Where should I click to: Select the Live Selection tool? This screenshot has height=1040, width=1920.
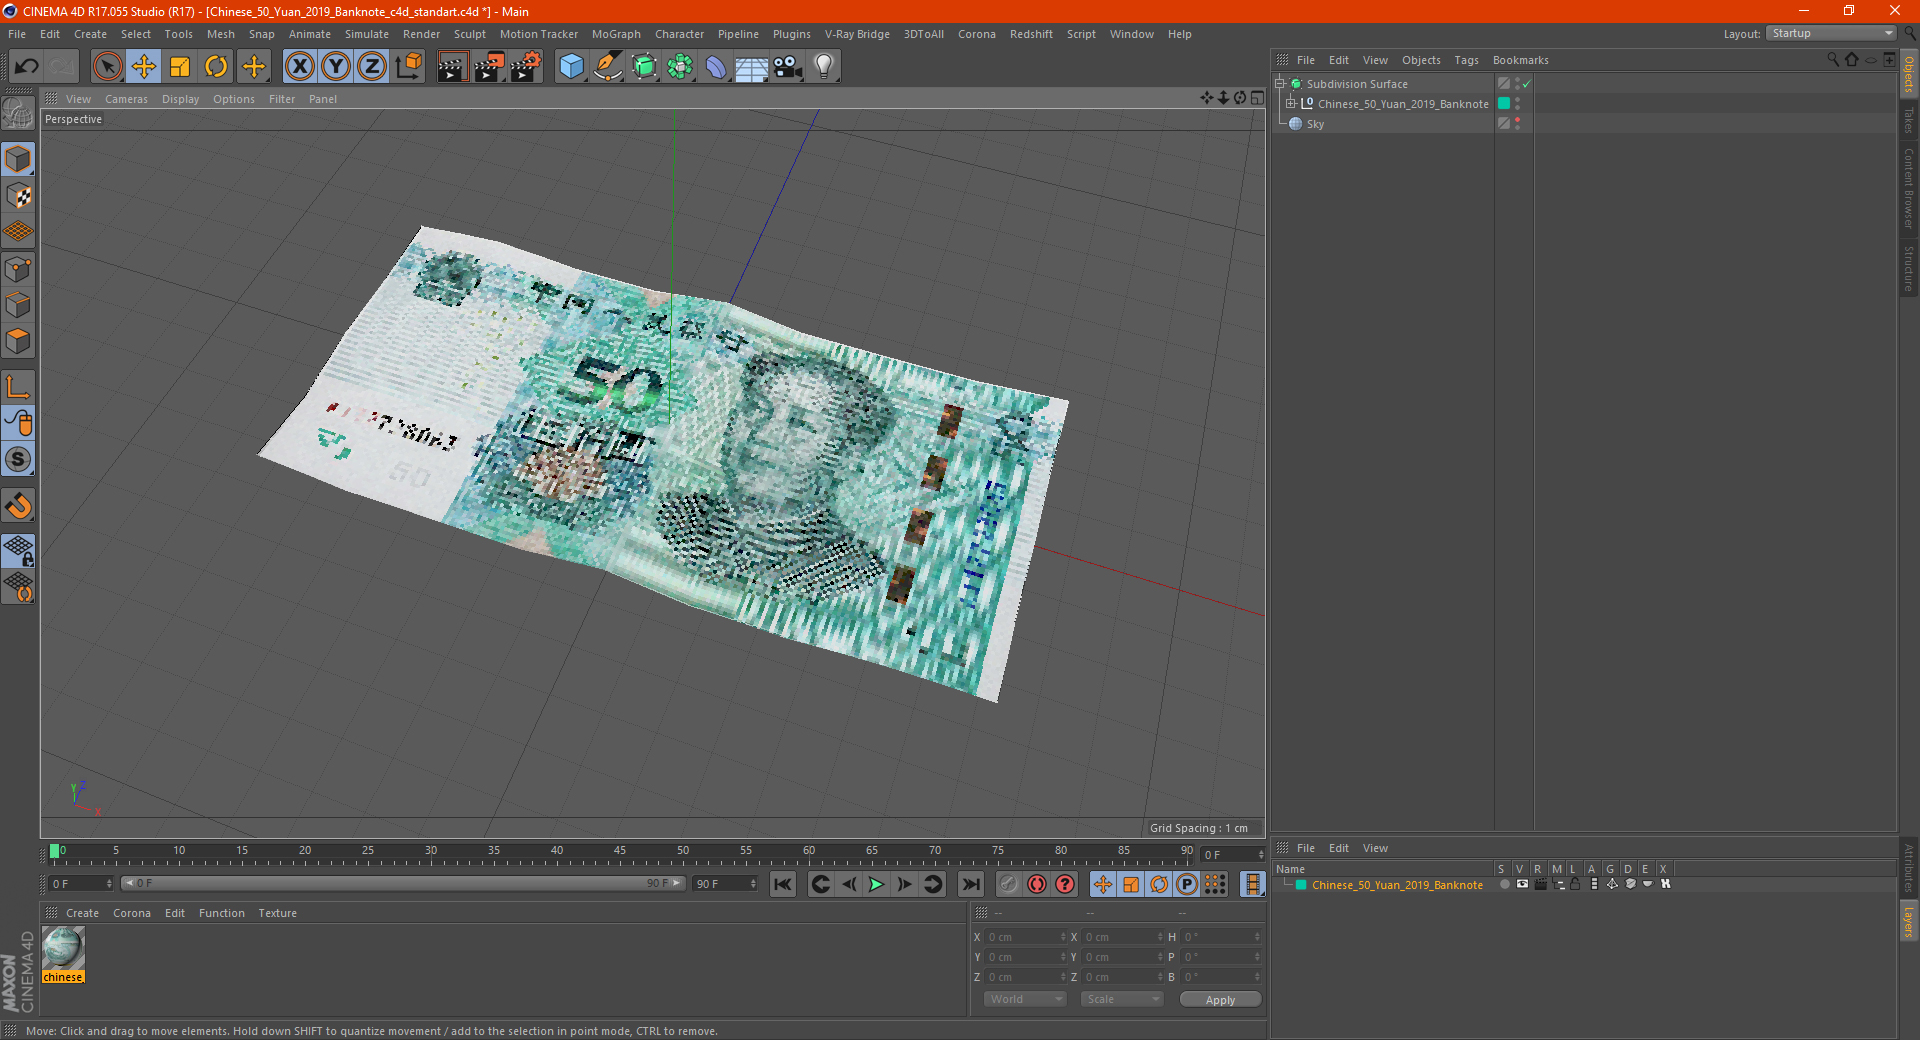(107, 67)
